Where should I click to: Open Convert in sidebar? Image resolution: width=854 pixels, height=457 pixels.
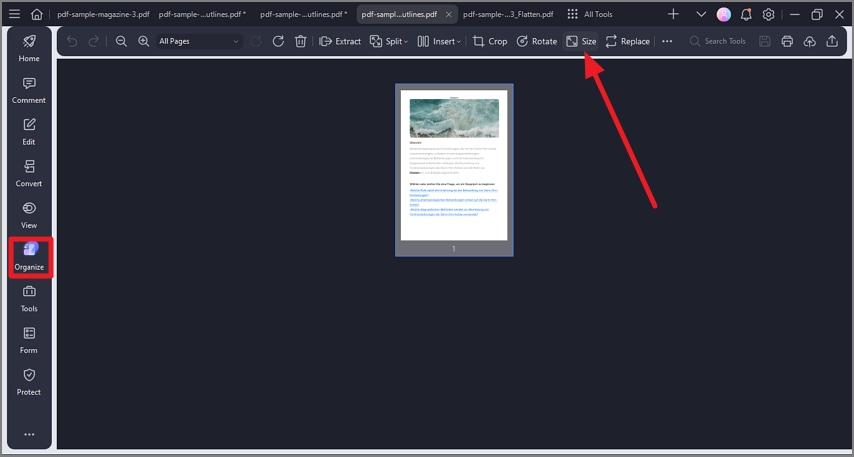point(29,173)
